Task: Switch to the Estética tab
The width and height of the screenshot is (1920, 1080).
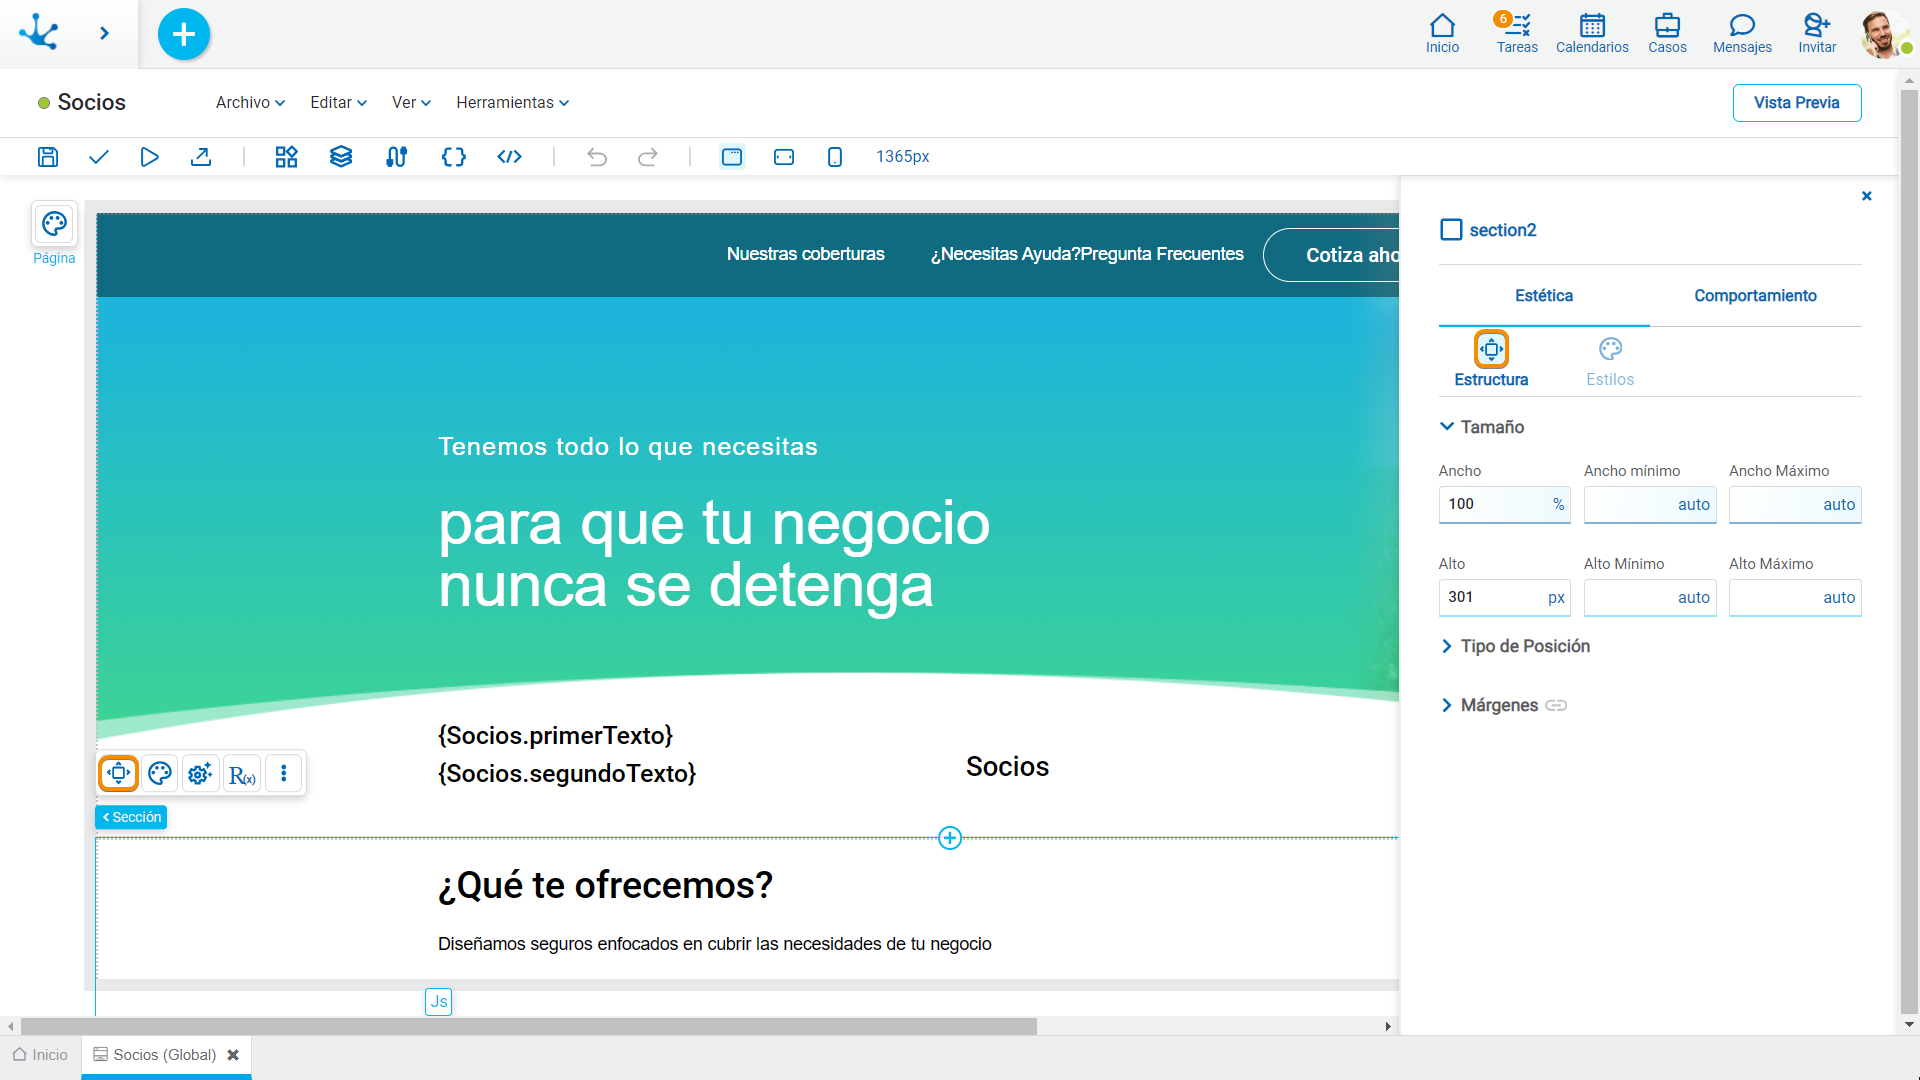Action: click(x=1543, y=296)
